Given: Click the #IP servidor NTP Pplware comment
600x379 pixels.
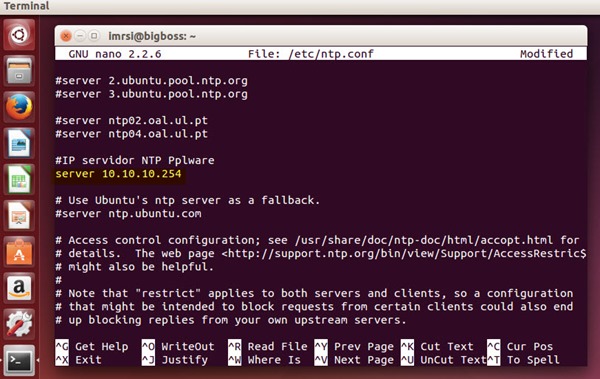Looking at the screenshot, I should point(135,160).
